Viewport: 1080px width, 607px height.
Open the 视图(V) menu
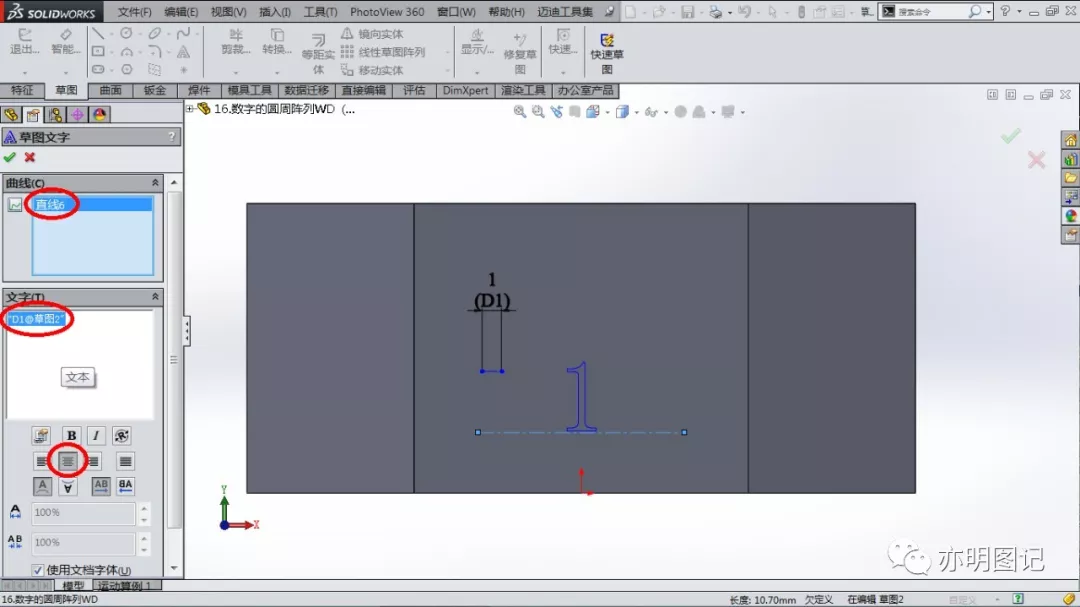(x=229, y=12)
